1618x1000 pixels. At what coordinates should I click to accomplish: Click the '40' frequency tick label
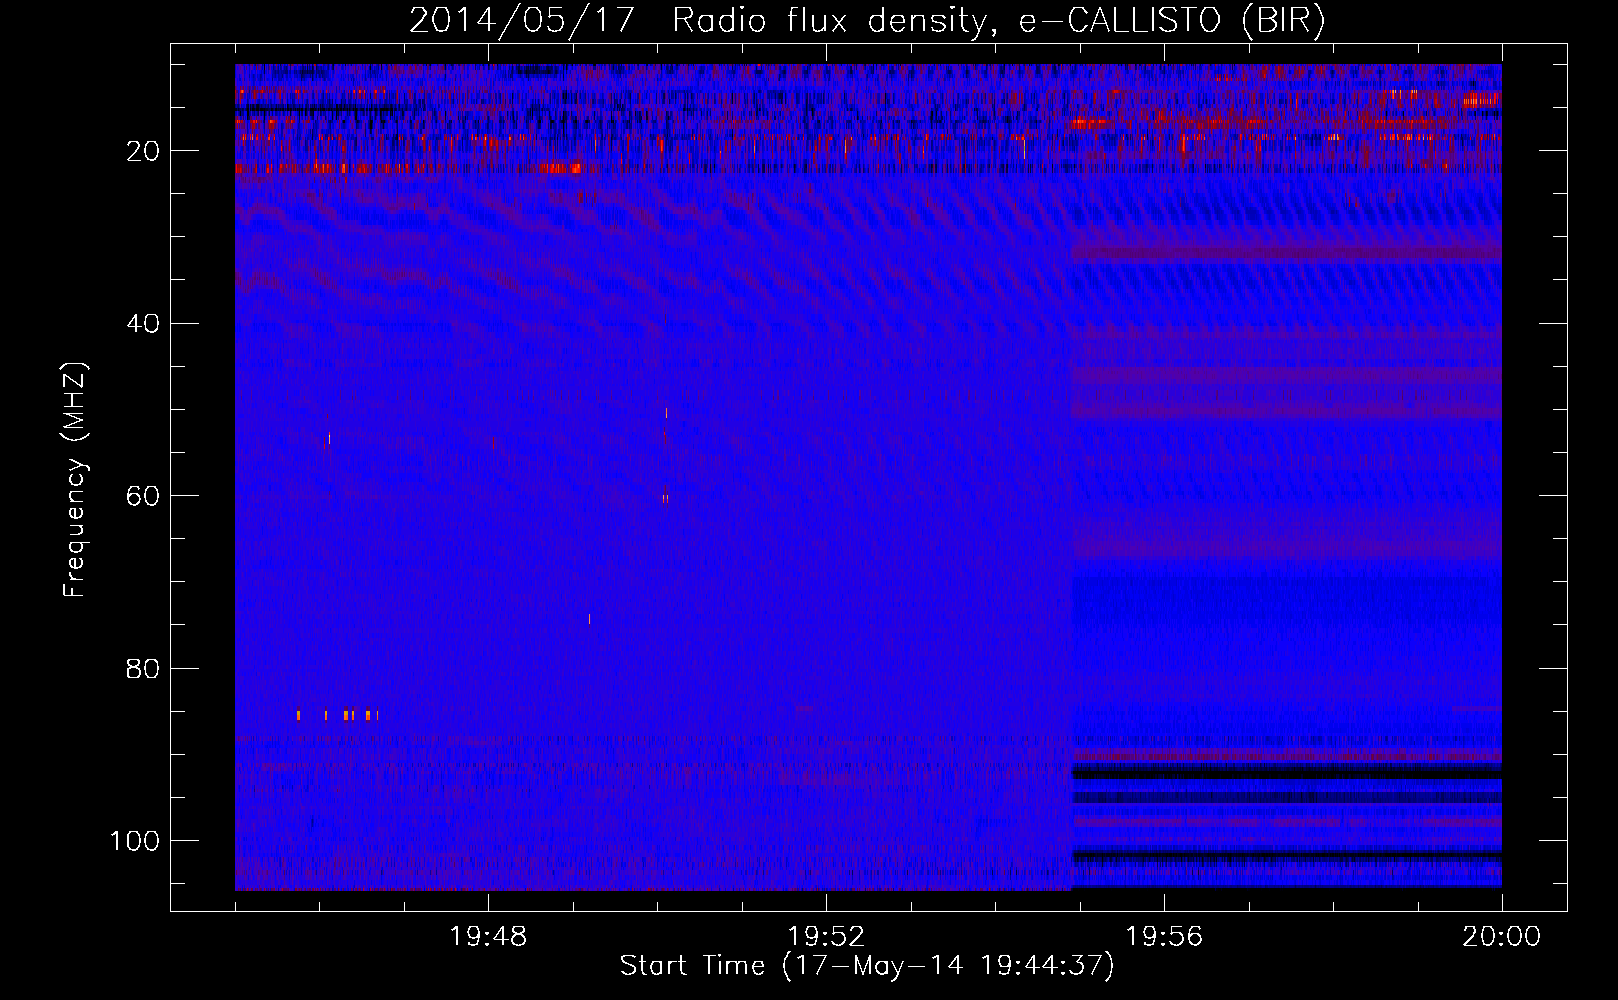tap(143, 324)
